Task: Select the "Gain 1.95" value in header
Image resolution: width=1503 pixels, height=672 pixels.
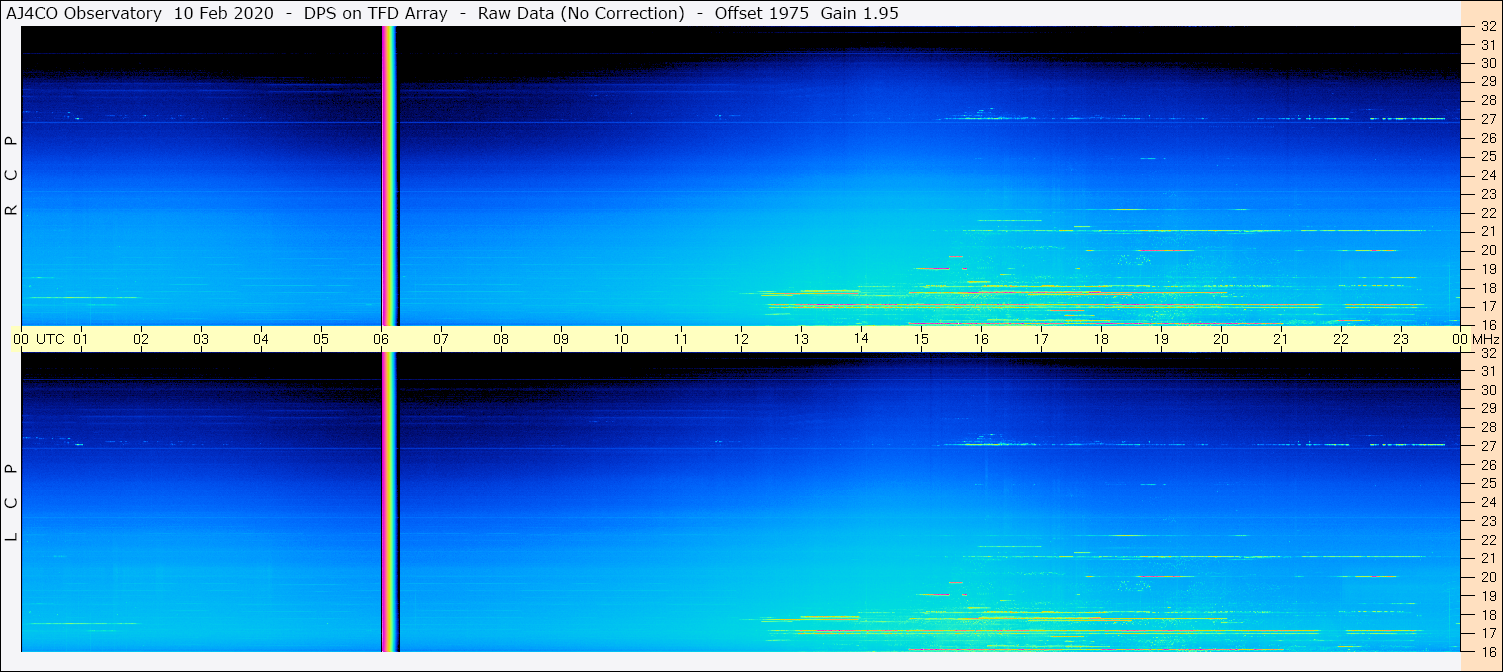Action: pos(859,13)
